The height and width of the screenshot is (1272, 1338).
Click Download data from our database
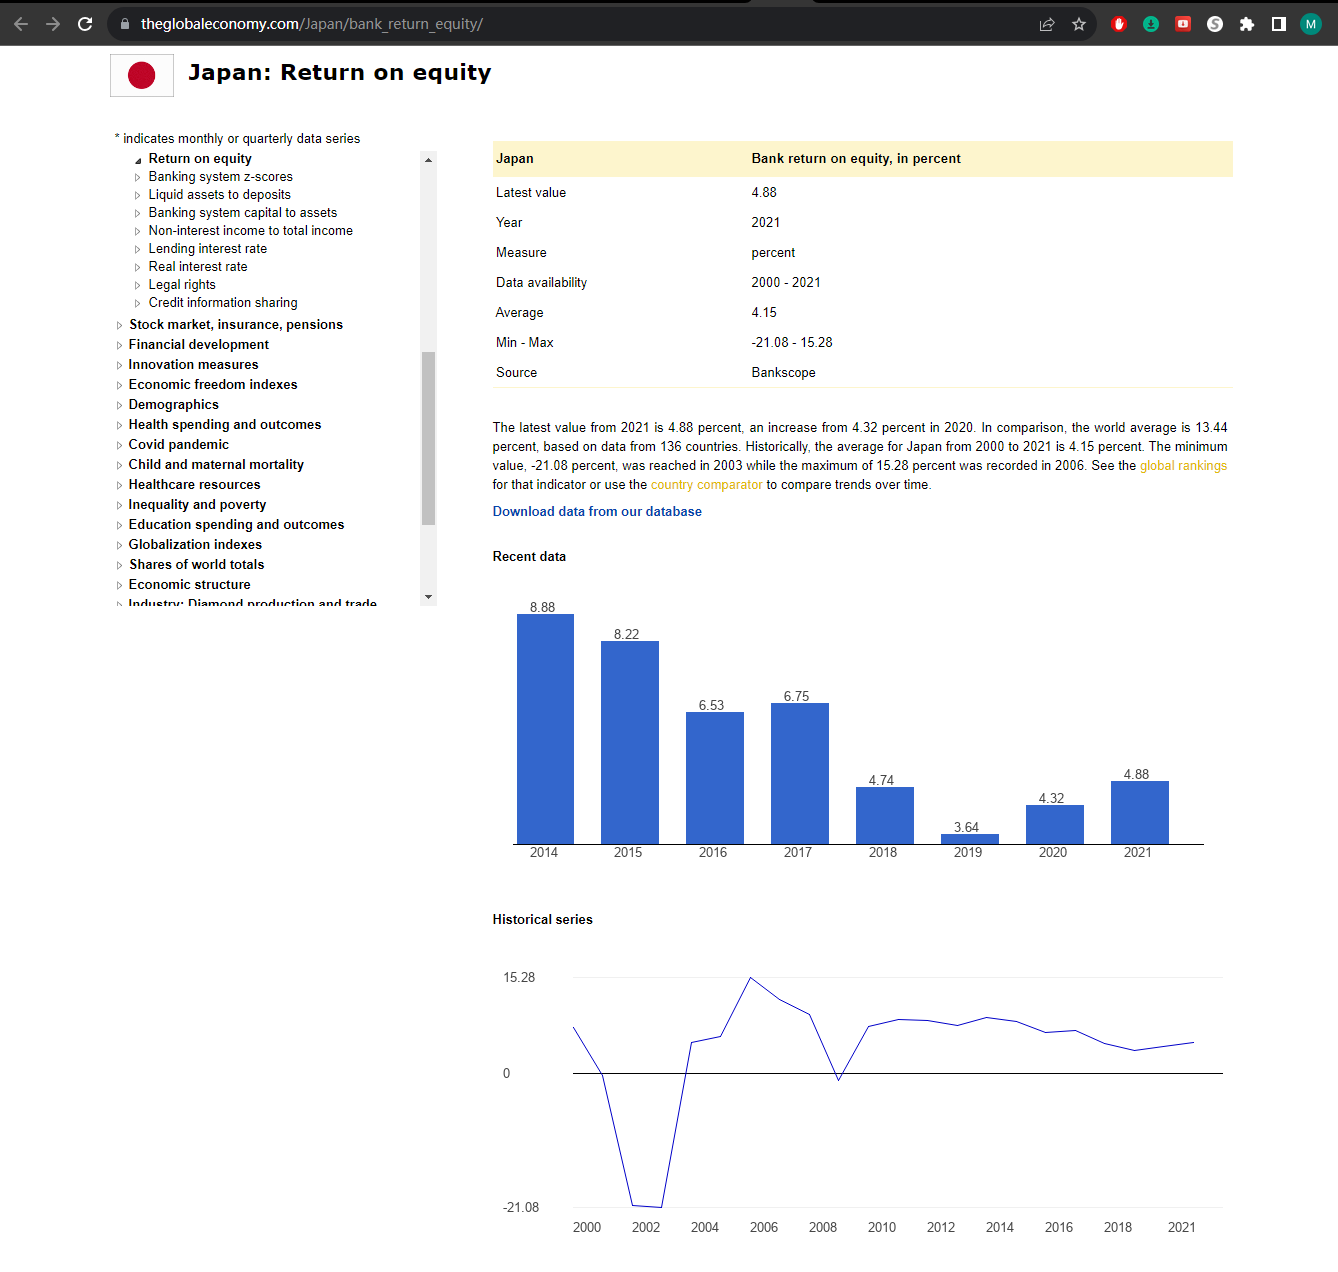(x=597, y=512)
